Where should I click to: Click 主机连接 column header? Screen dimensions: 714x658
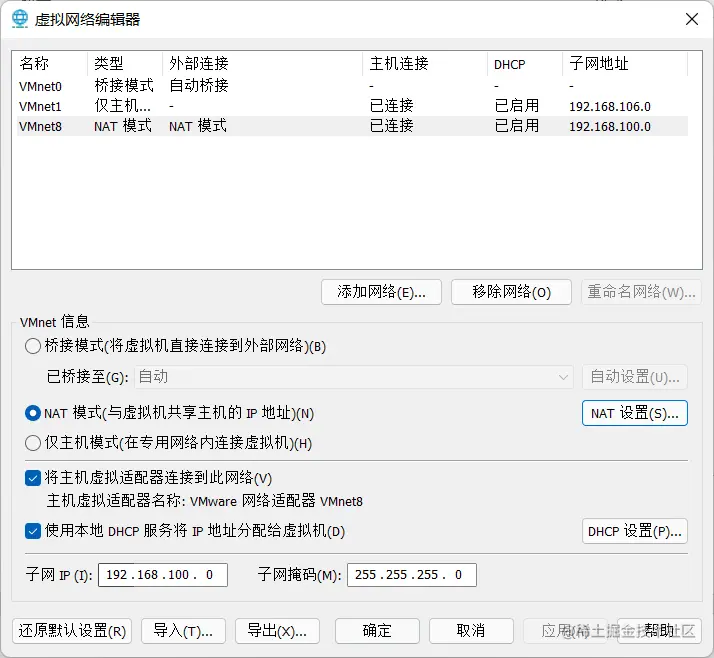(x=425, y=64)
